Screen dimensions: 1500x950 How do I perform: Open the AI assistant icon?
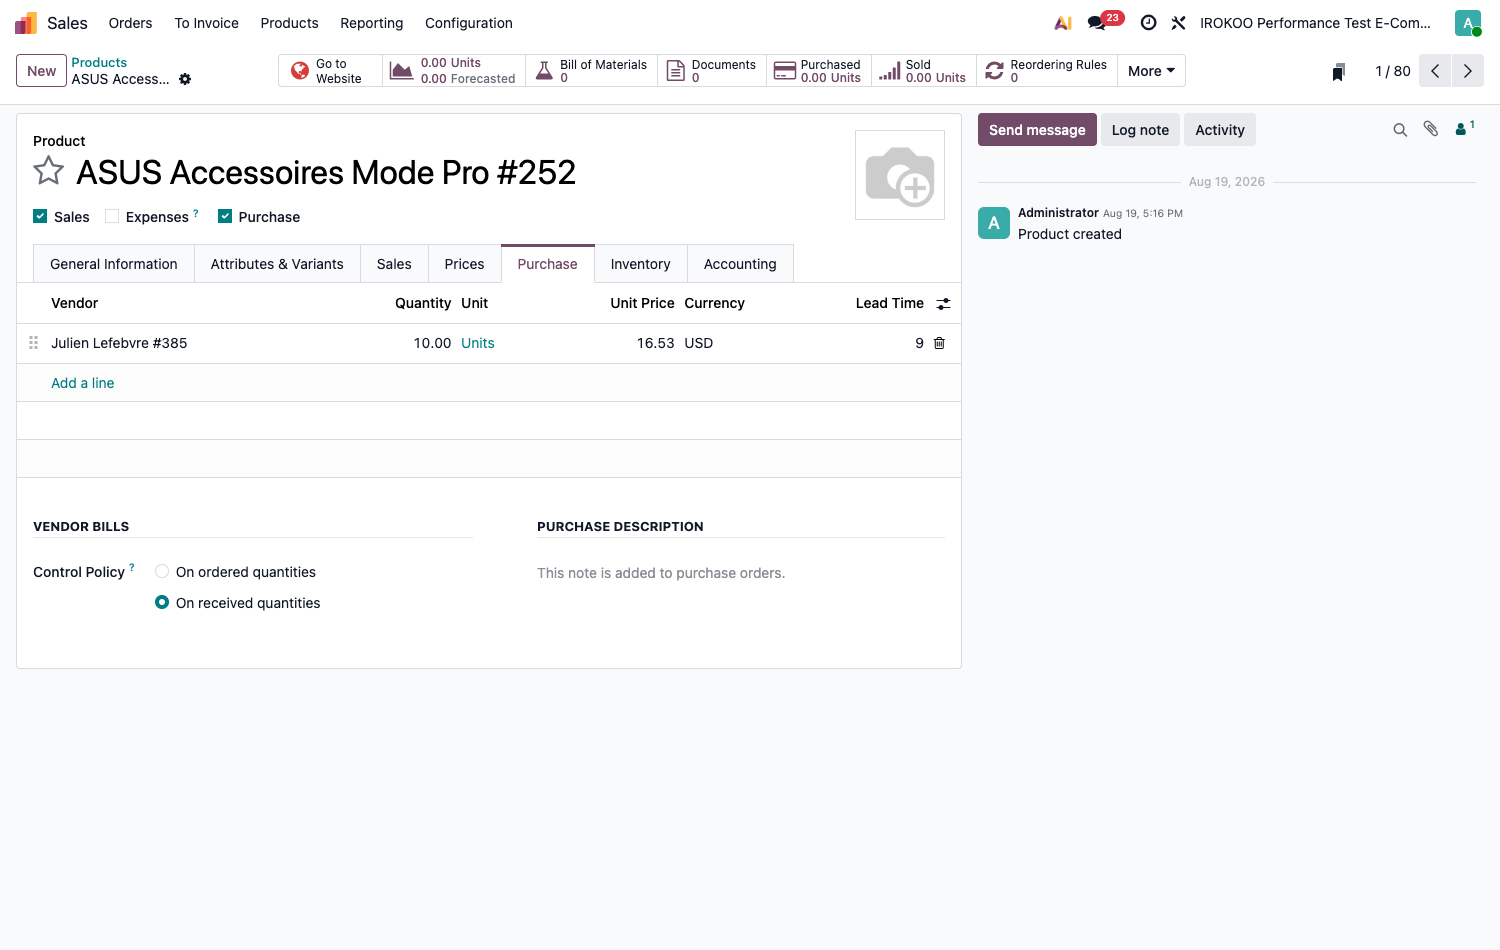click(x=1063, y=23)
